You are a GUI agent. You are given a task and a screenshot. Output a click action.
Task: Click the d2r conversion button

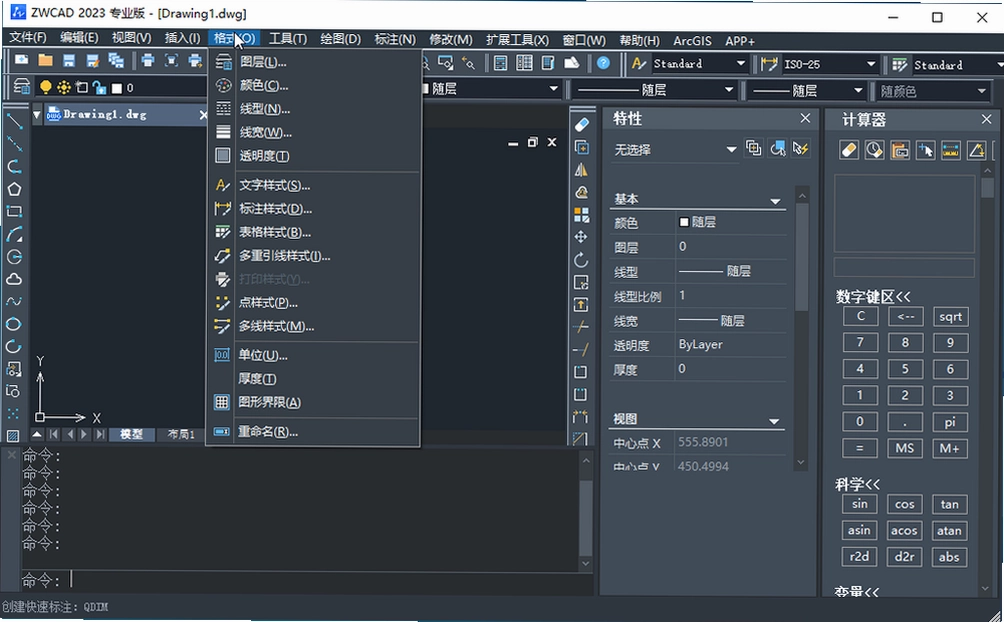pyautogui.click(x=904, y=557)
